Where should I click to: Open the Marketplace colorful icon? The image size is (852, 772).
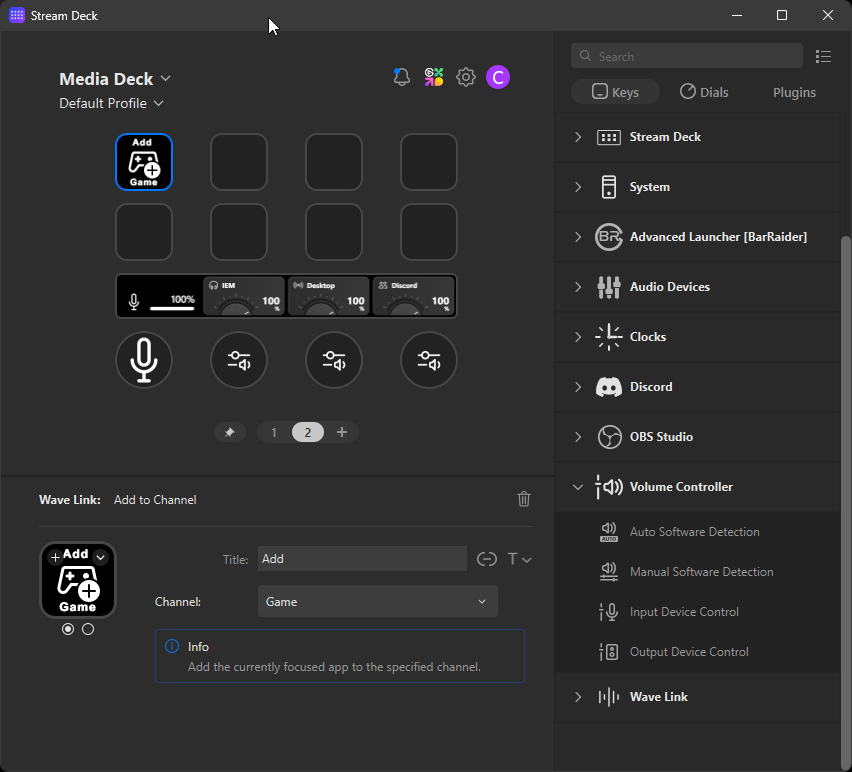point(434,77)
